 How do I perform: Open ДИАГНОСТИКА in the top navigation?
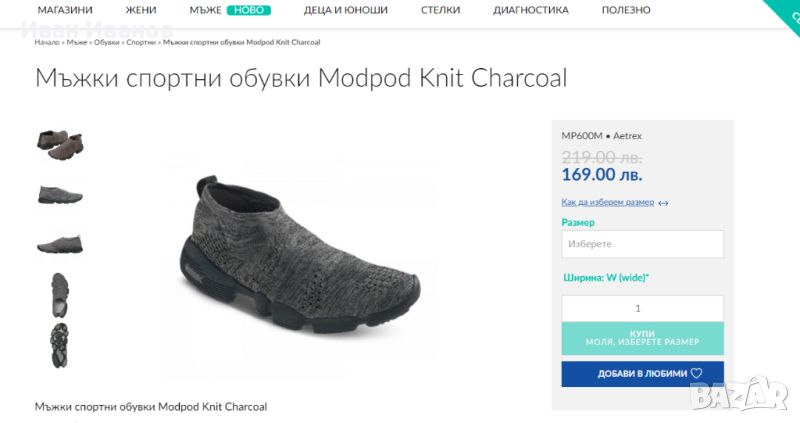(531, 10)
